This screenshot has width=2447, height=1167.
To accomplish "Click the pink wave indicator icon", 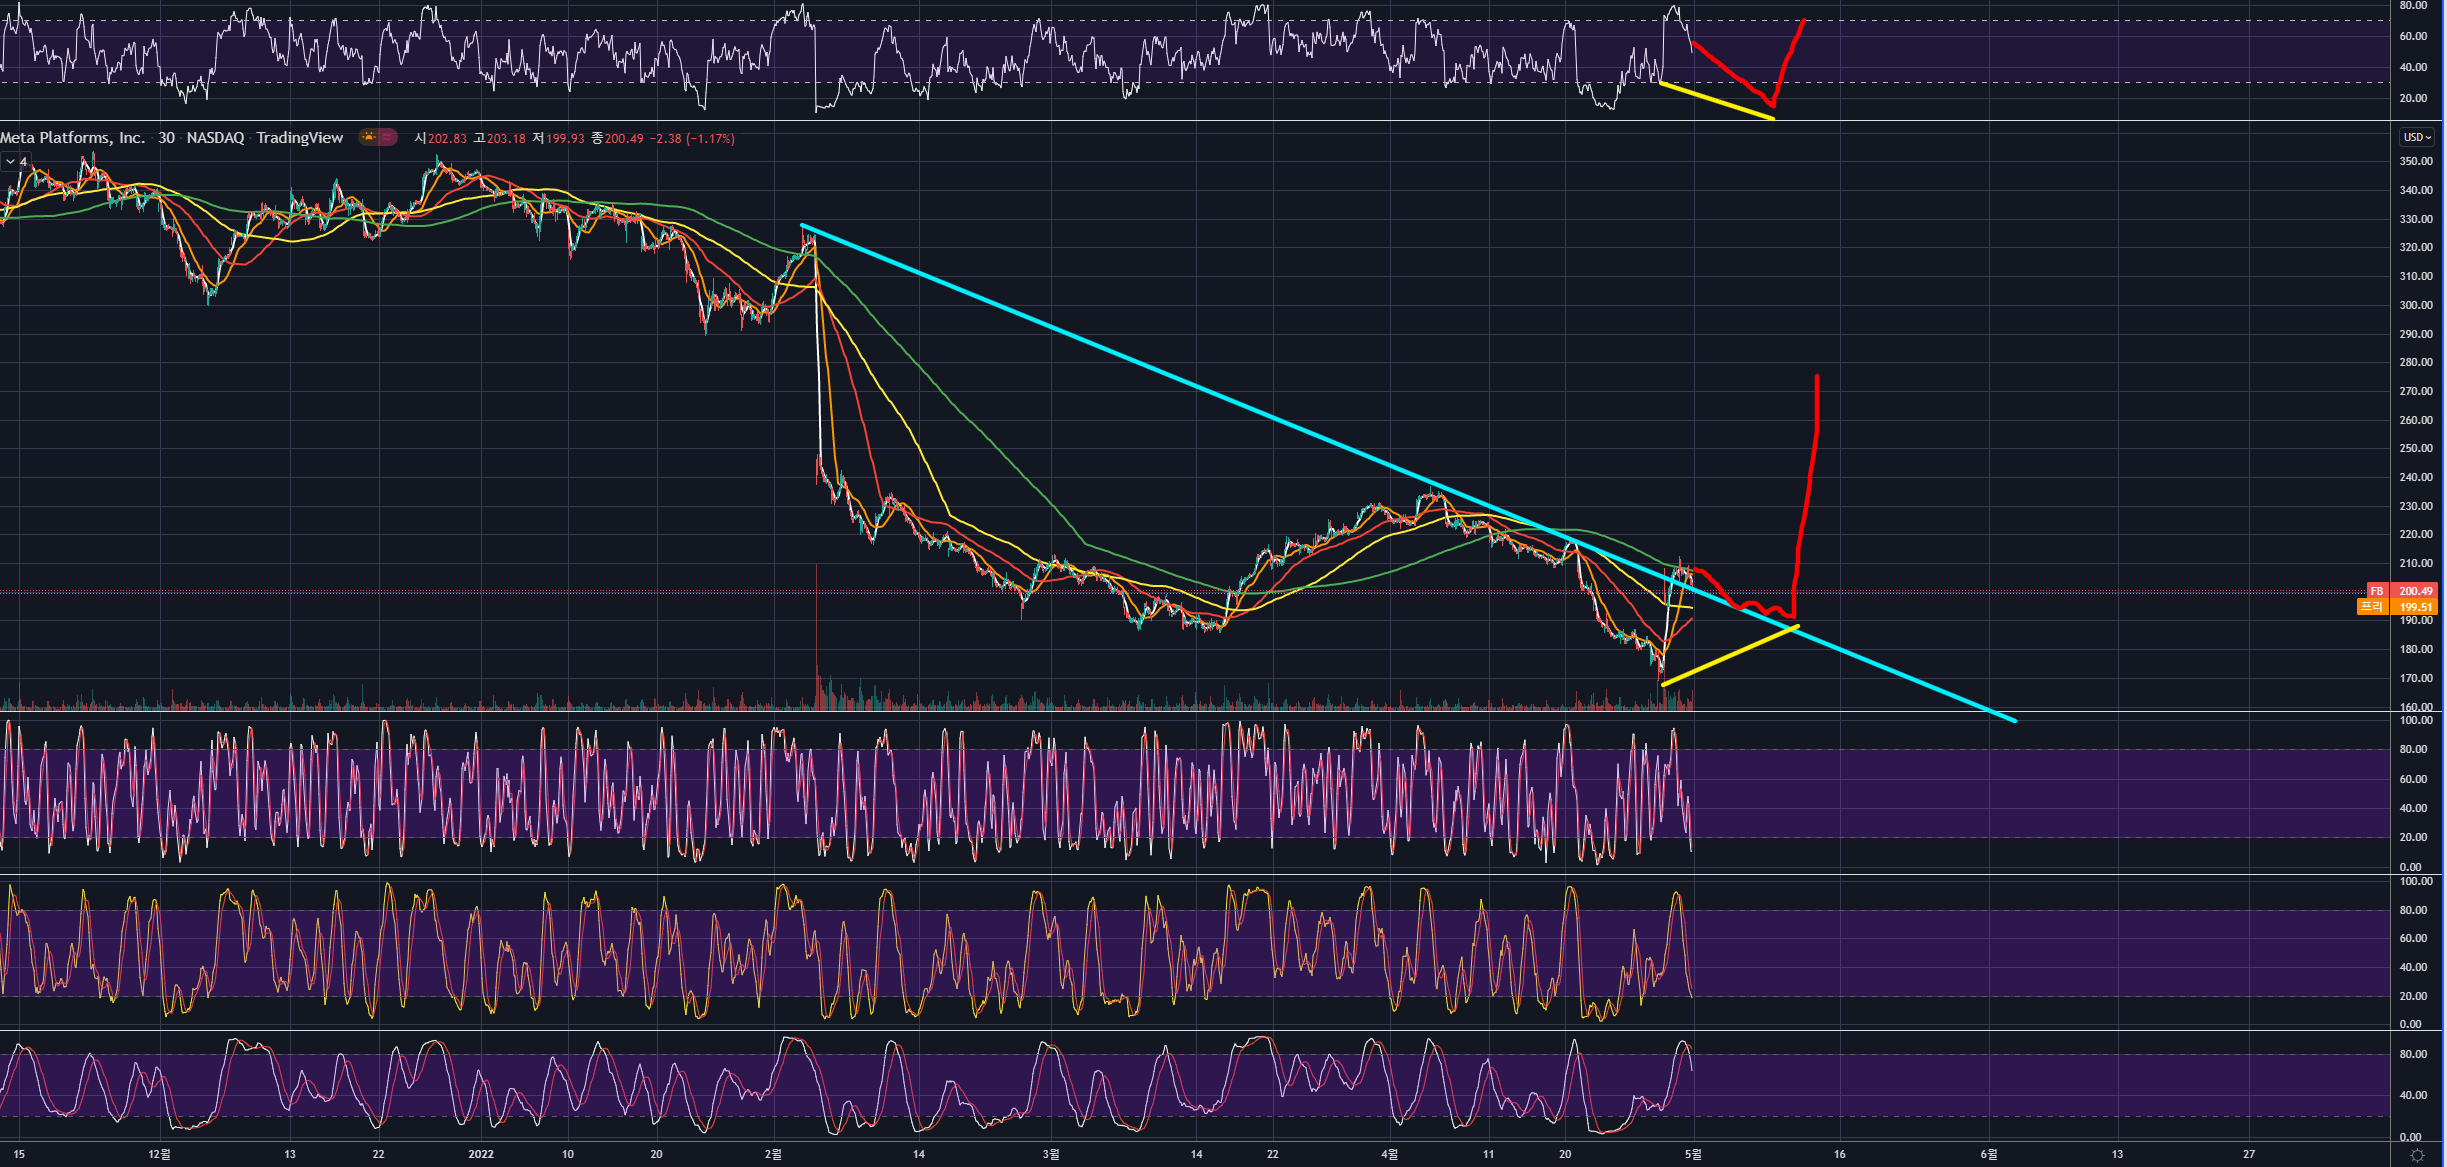I will click(x=387, y=137).
